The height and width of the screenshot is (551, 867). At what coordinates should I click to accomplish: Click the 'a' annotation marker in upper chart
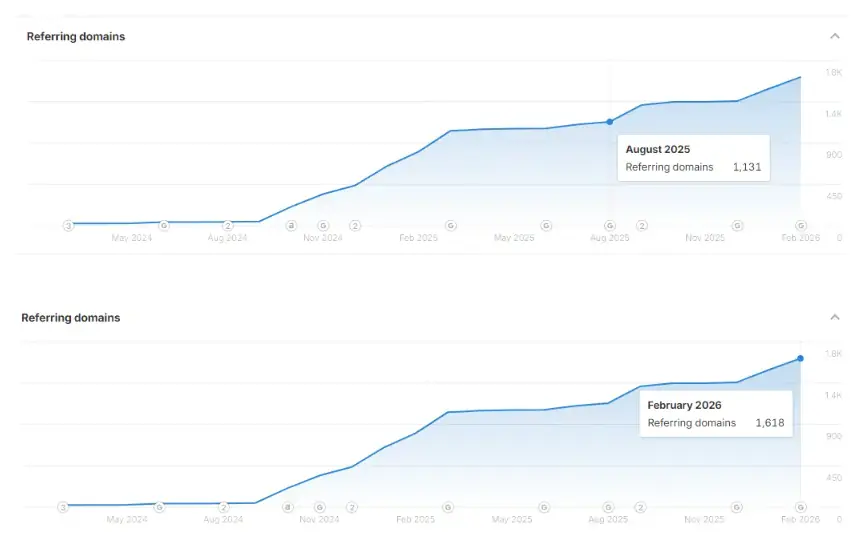tap(291, 225)
